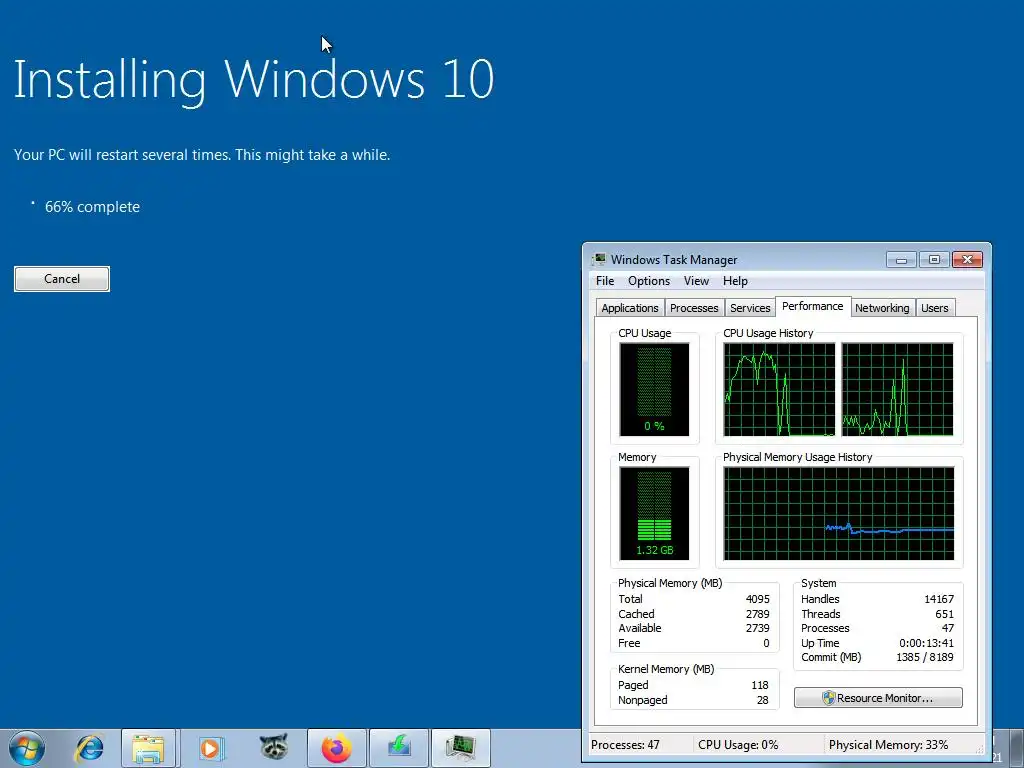
Task: Click the Up Time value 0:00:13:41
Action: (x=927, y=643)
